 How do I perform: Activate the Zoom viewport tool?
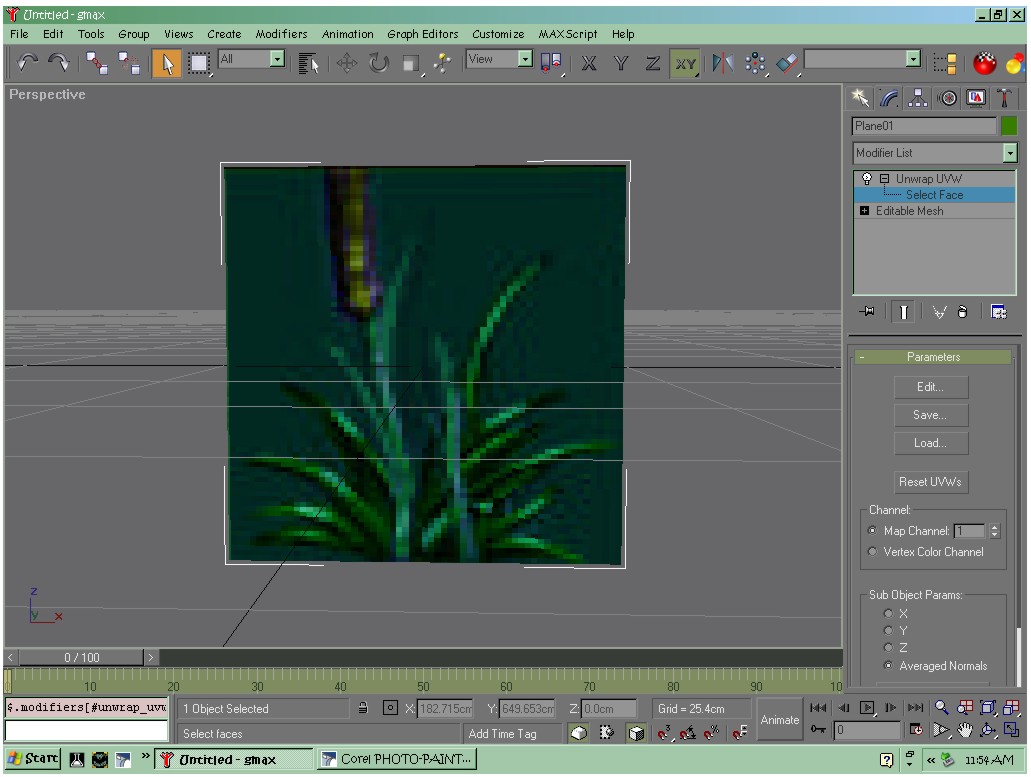[x=942, y=707]
